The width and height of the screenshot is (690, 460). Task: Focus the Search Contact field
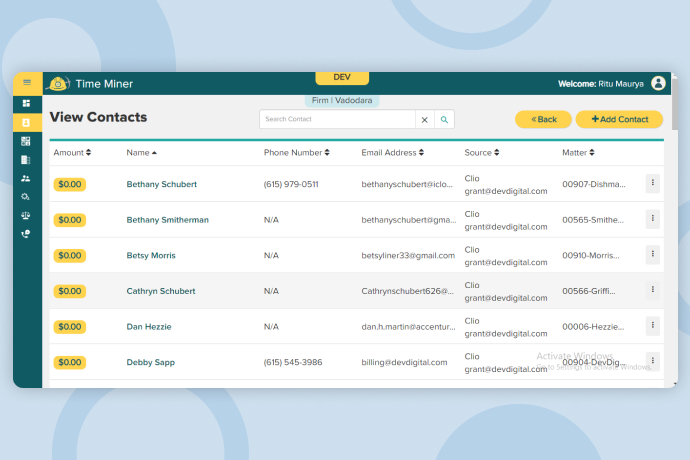pos(338,119)
